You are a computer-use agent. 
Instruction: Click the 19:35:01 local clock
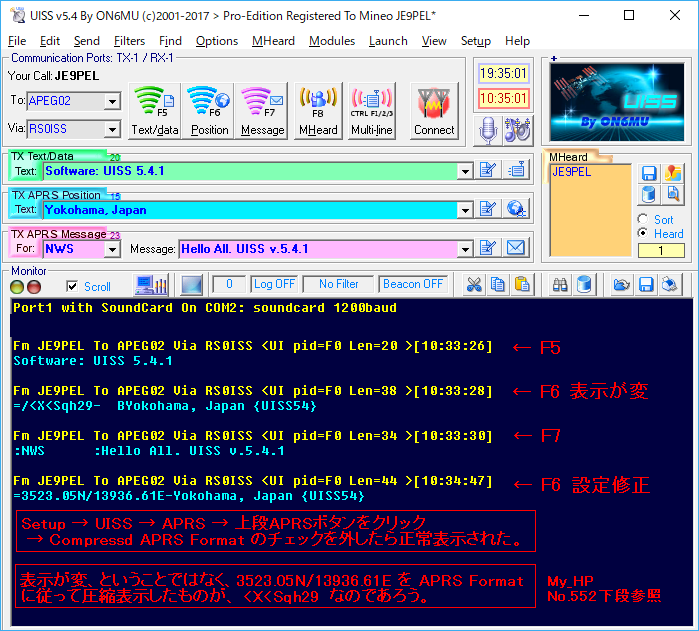coord(503,73)
